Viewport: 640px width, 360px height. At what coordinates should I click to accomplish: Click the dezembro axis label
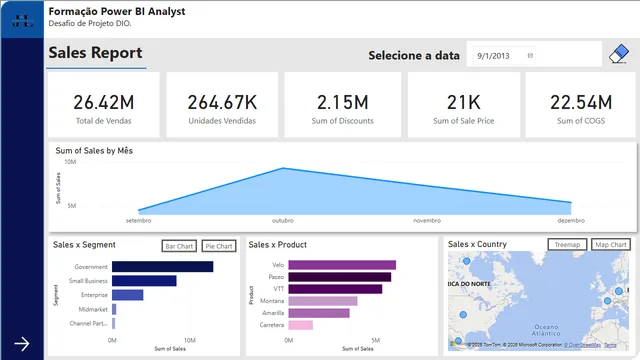[x=571, y=220]
